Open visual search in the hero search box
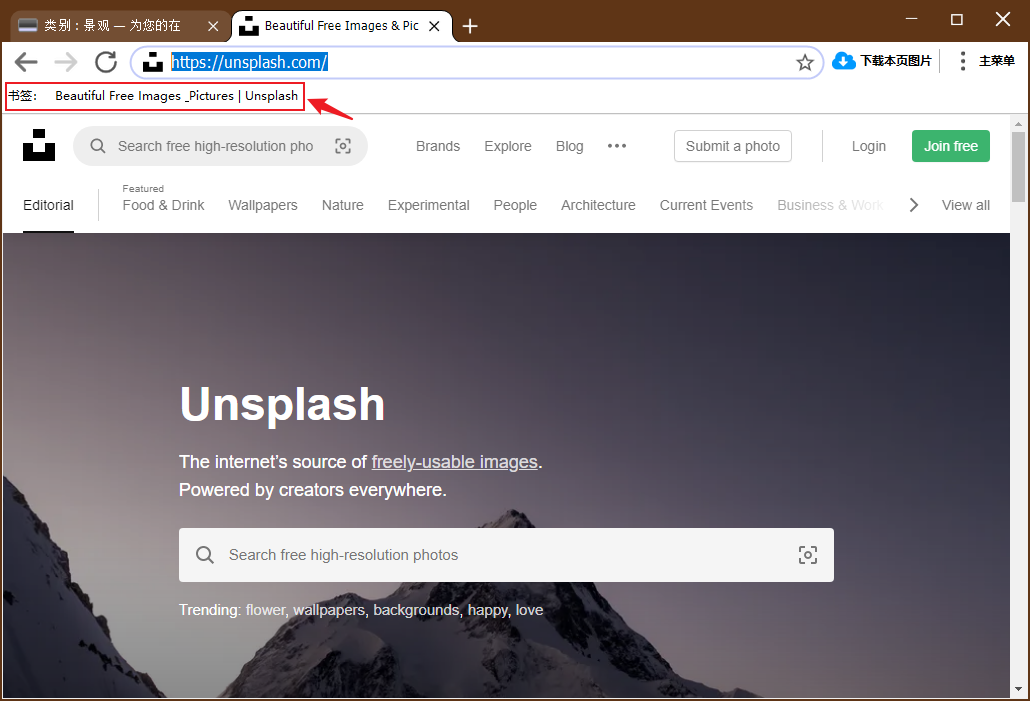This screenshot has height=701, width=1030. coord(807,555)
